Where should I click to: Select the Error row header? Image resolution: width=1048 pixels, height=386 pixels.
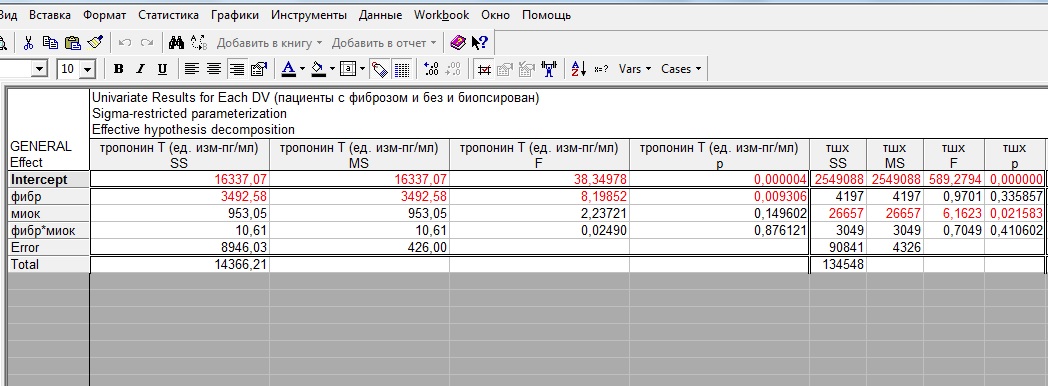(x=48, y=247)
